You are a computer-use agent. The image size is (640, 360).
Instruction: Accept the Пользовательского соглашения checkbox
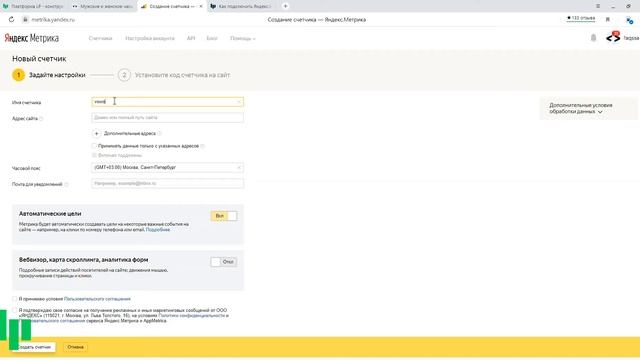tap(15, 299)
